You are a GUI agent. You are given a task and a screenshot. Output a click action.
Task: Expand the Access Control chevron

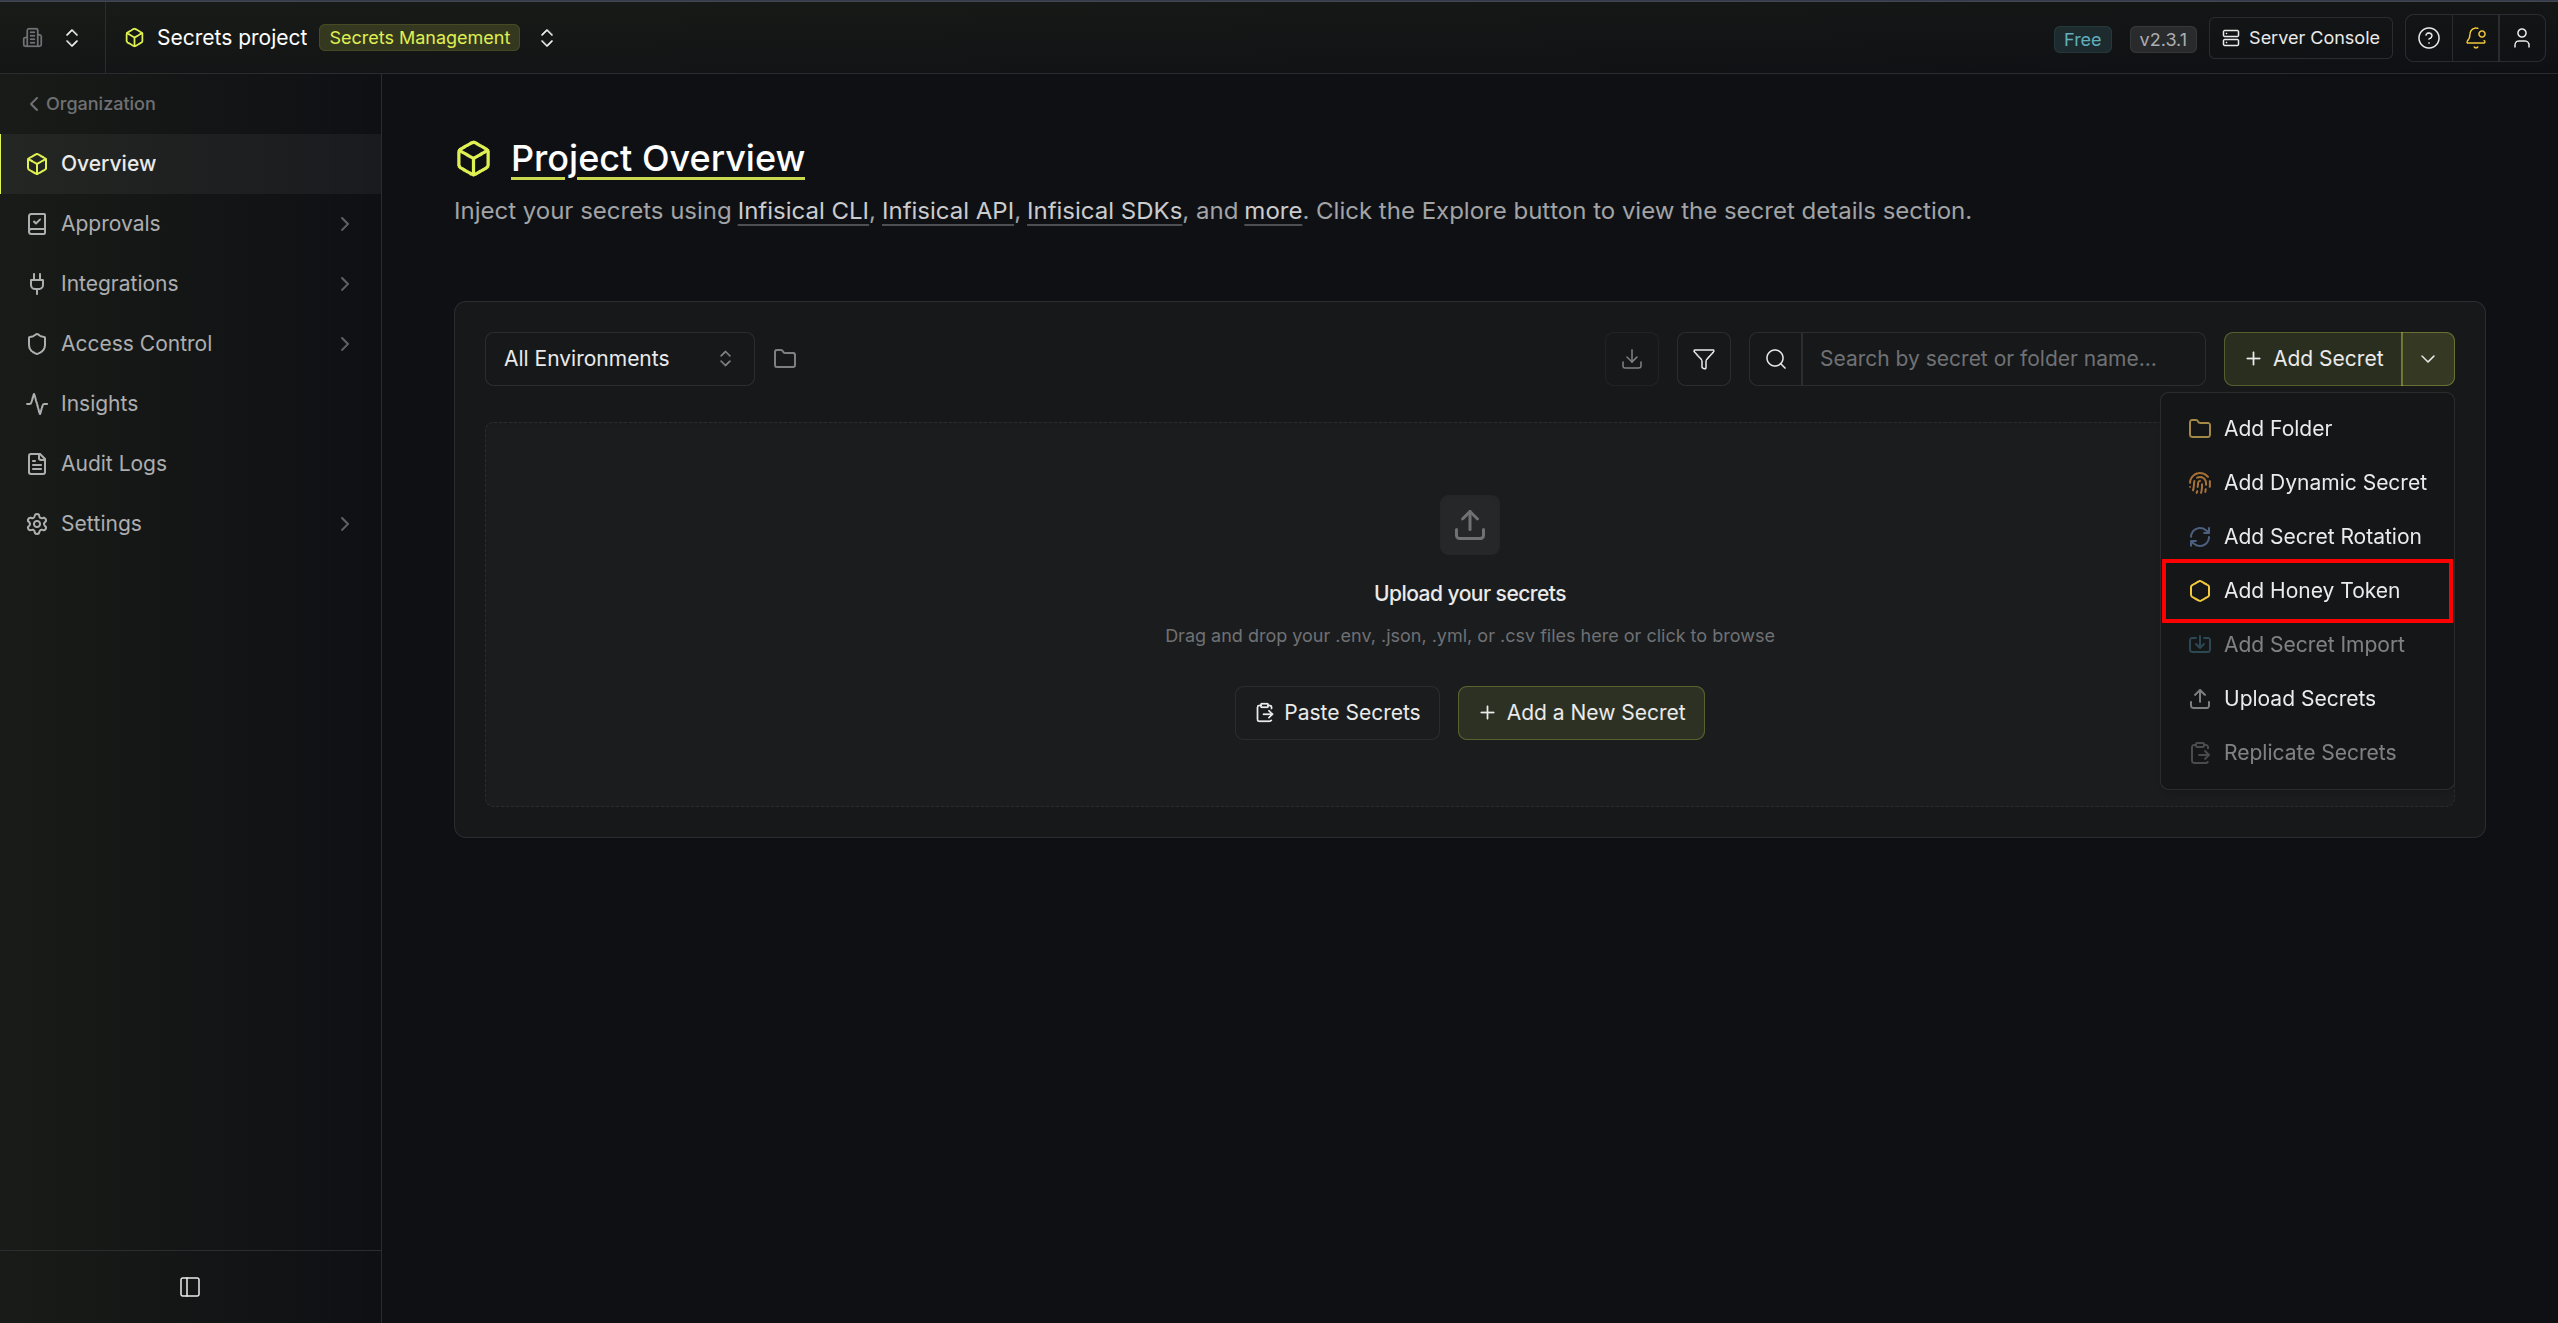[345, 344]
